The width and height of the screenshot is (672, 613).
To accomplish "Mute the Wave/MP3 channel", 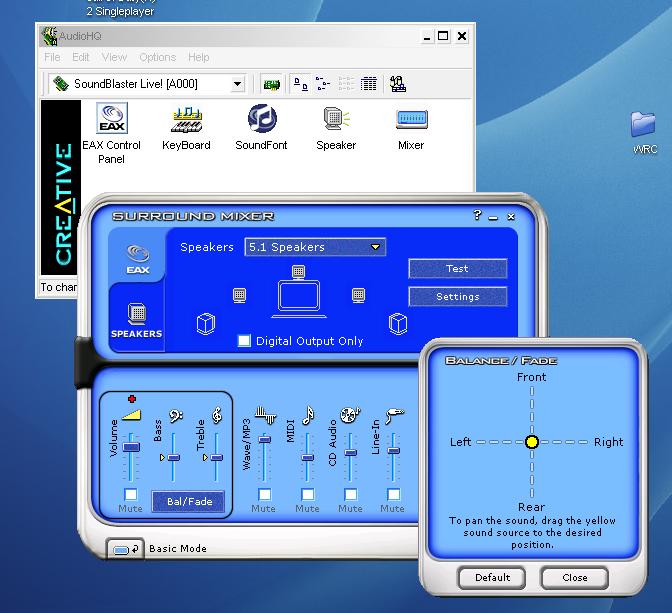I will pos(264,494).
